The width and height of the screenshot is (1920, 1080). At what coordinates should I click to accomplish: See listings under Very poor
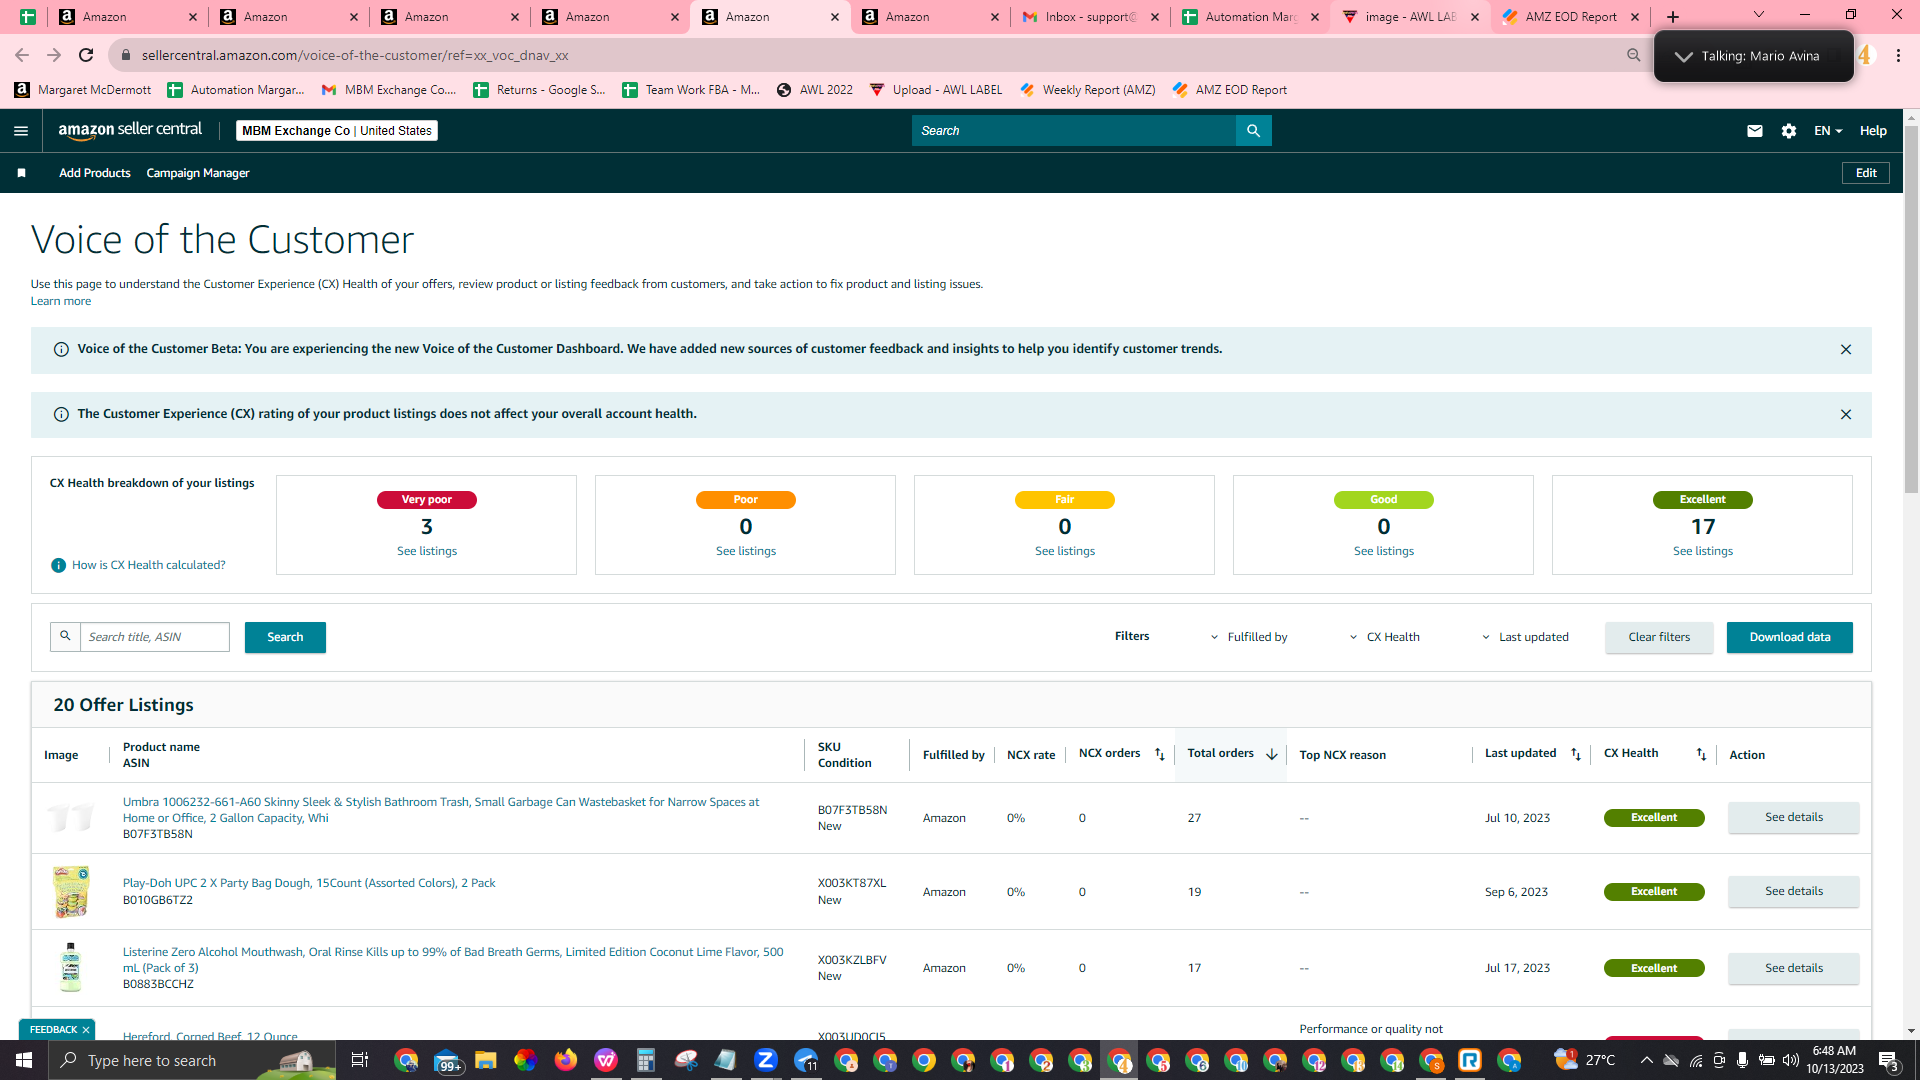(427, 551)
